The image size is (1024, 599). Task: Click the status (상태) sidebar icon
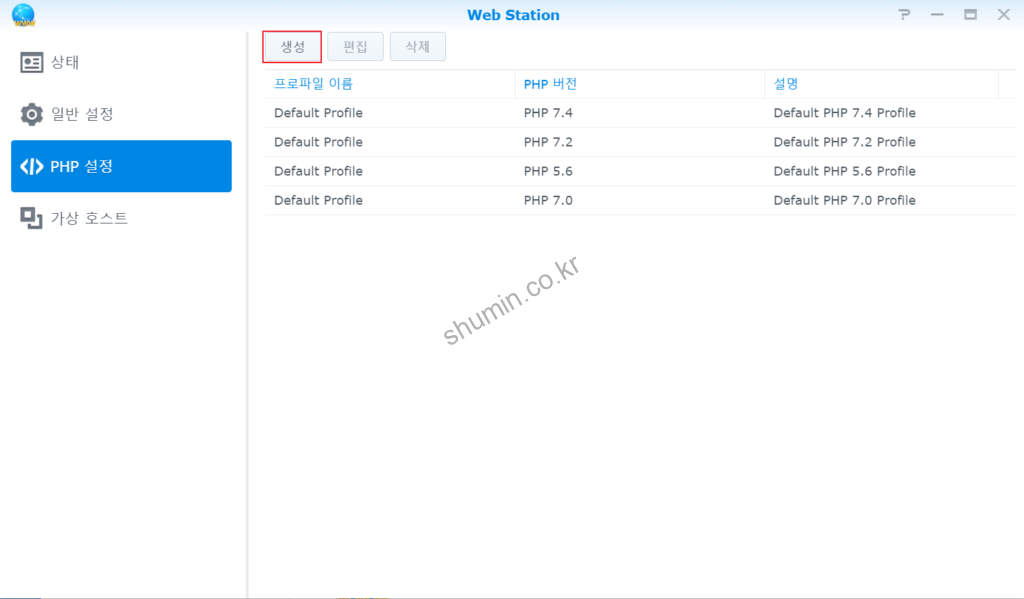pyautogui.click(x=32, y=63)
